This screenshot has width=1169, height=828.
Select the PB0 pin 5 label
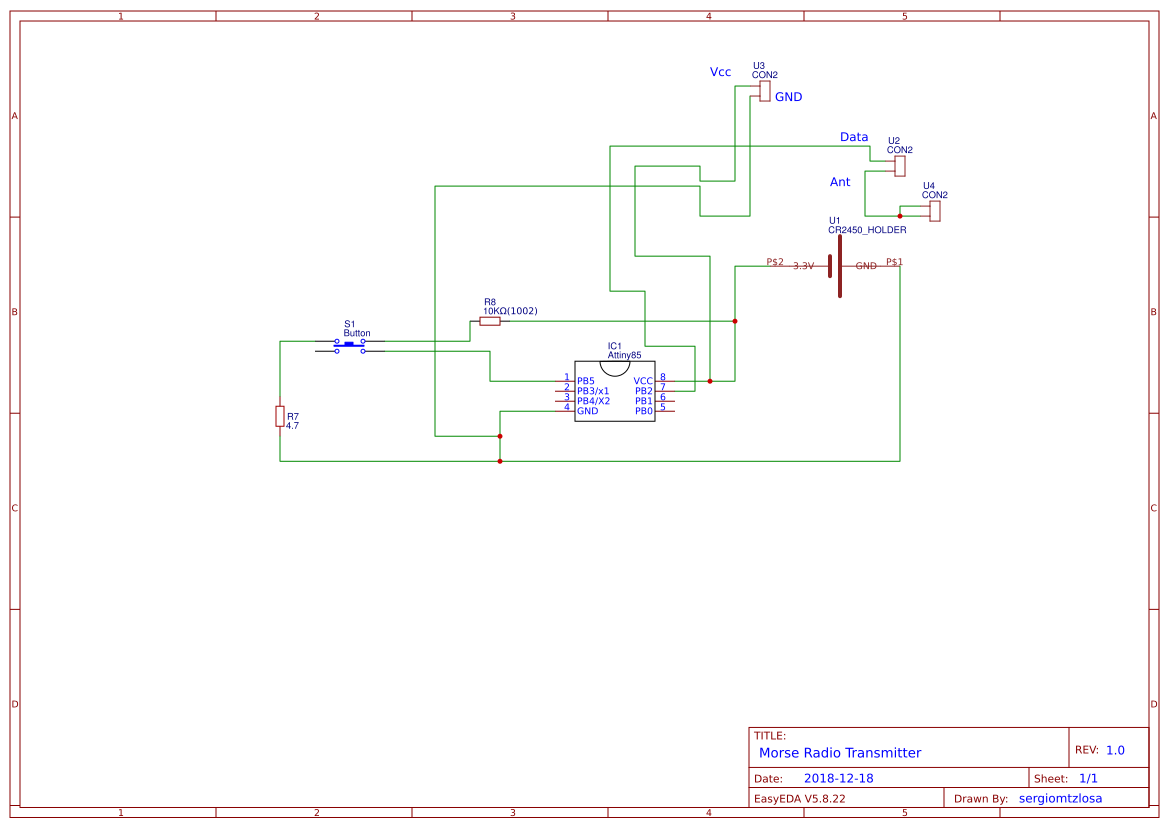[644, 411]
